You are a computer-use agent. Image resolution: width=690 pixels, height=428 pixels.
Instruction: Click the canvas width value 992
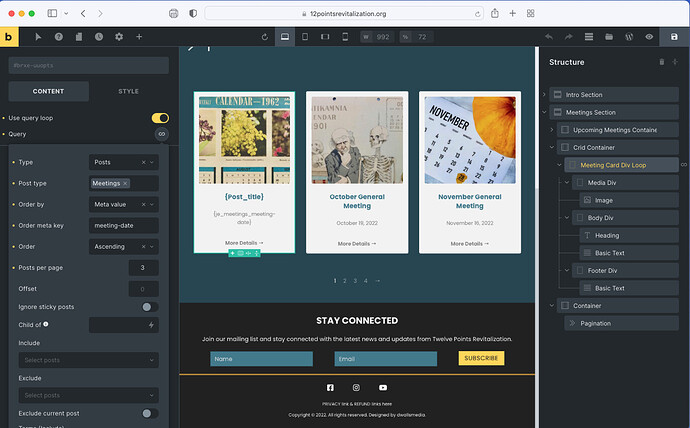(x=383, y=37)
